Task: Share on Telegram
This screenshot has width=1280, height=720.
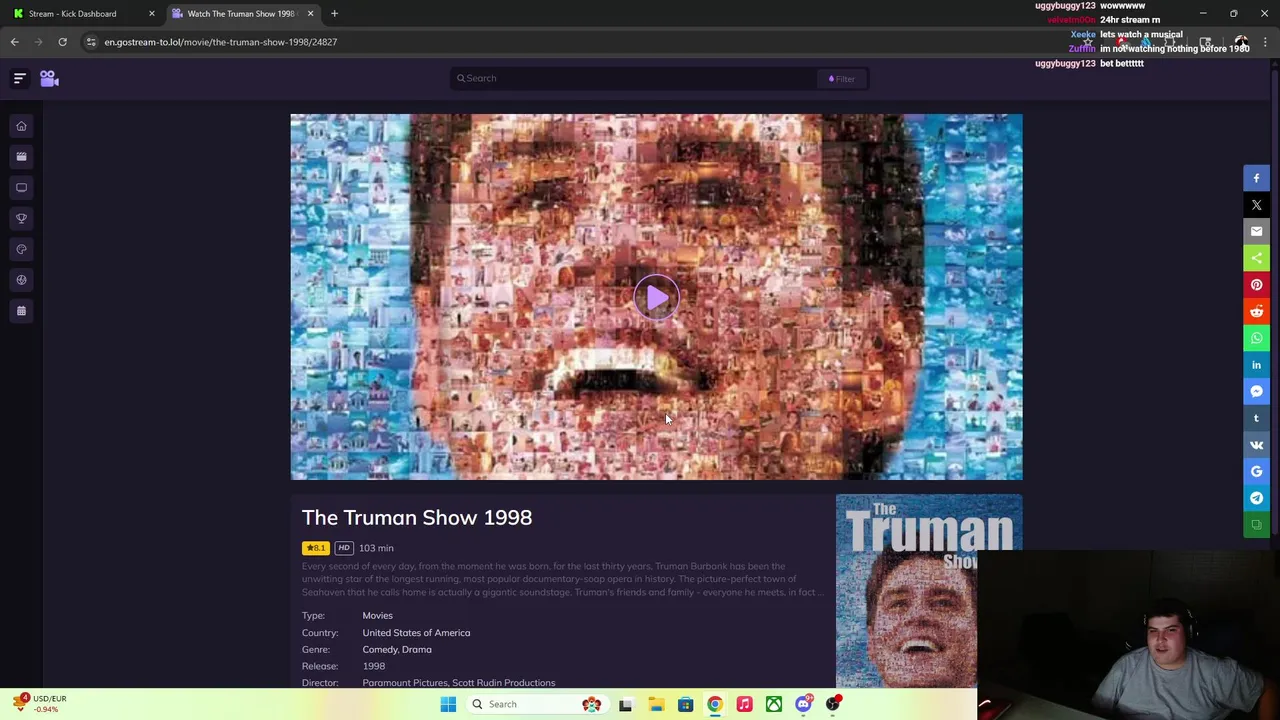Action: [x=1256, y=498]
